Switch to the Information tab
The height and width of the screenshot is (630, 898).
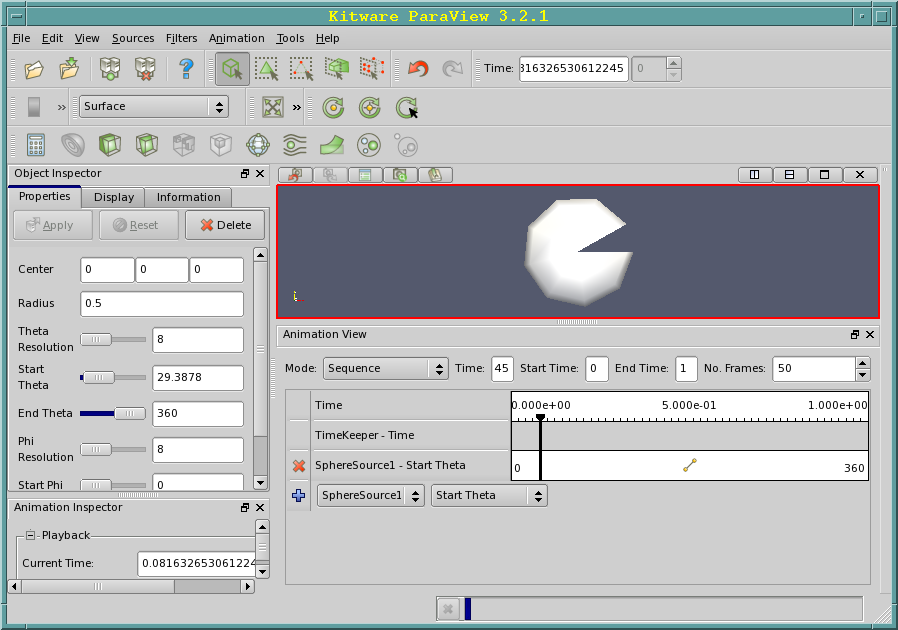pyautogui.click(x=188, y=197)
